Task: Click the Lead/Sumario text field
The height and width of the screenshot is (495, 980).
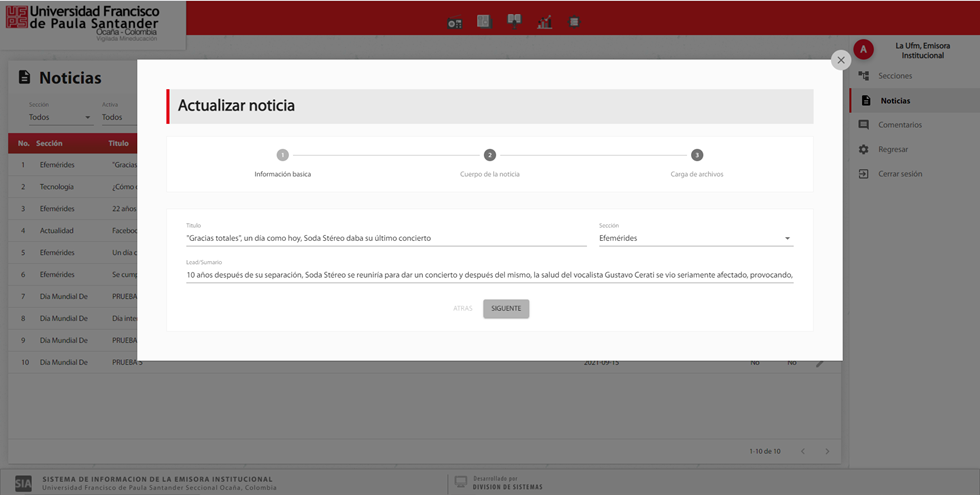Action: 489,274
